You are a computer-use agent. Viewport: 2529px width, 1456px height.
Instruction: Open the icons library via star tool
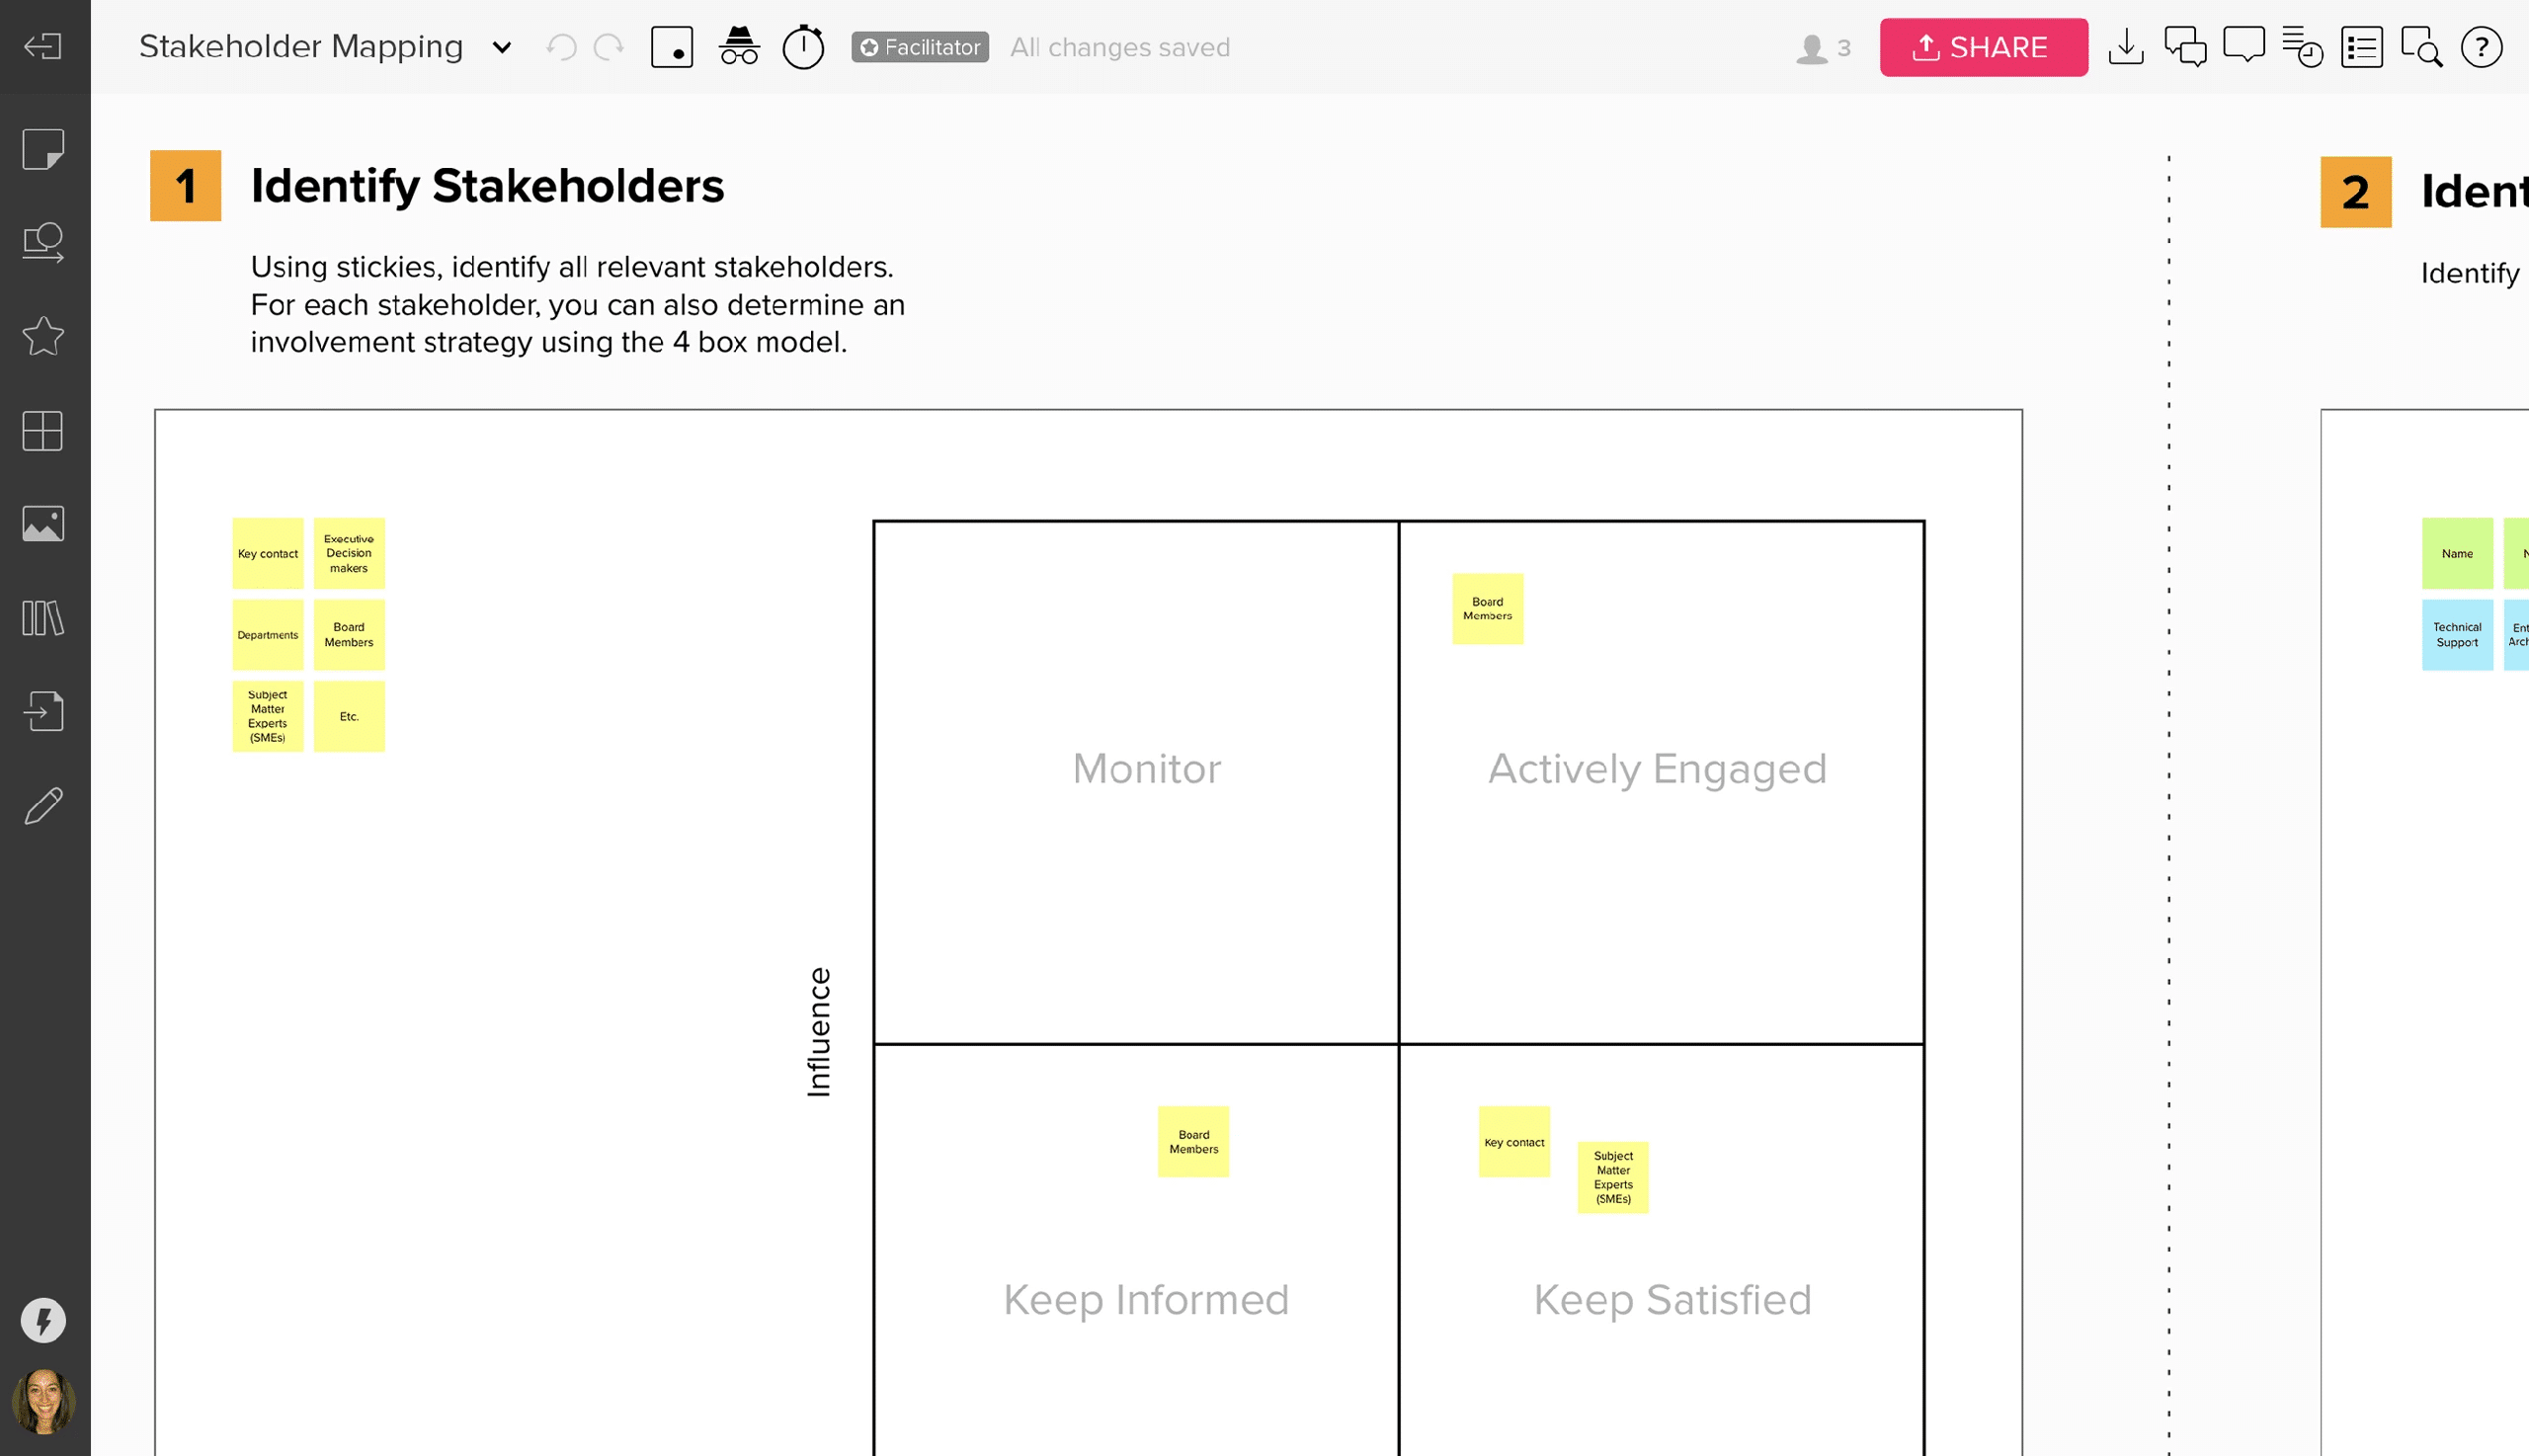coord(44,337)
